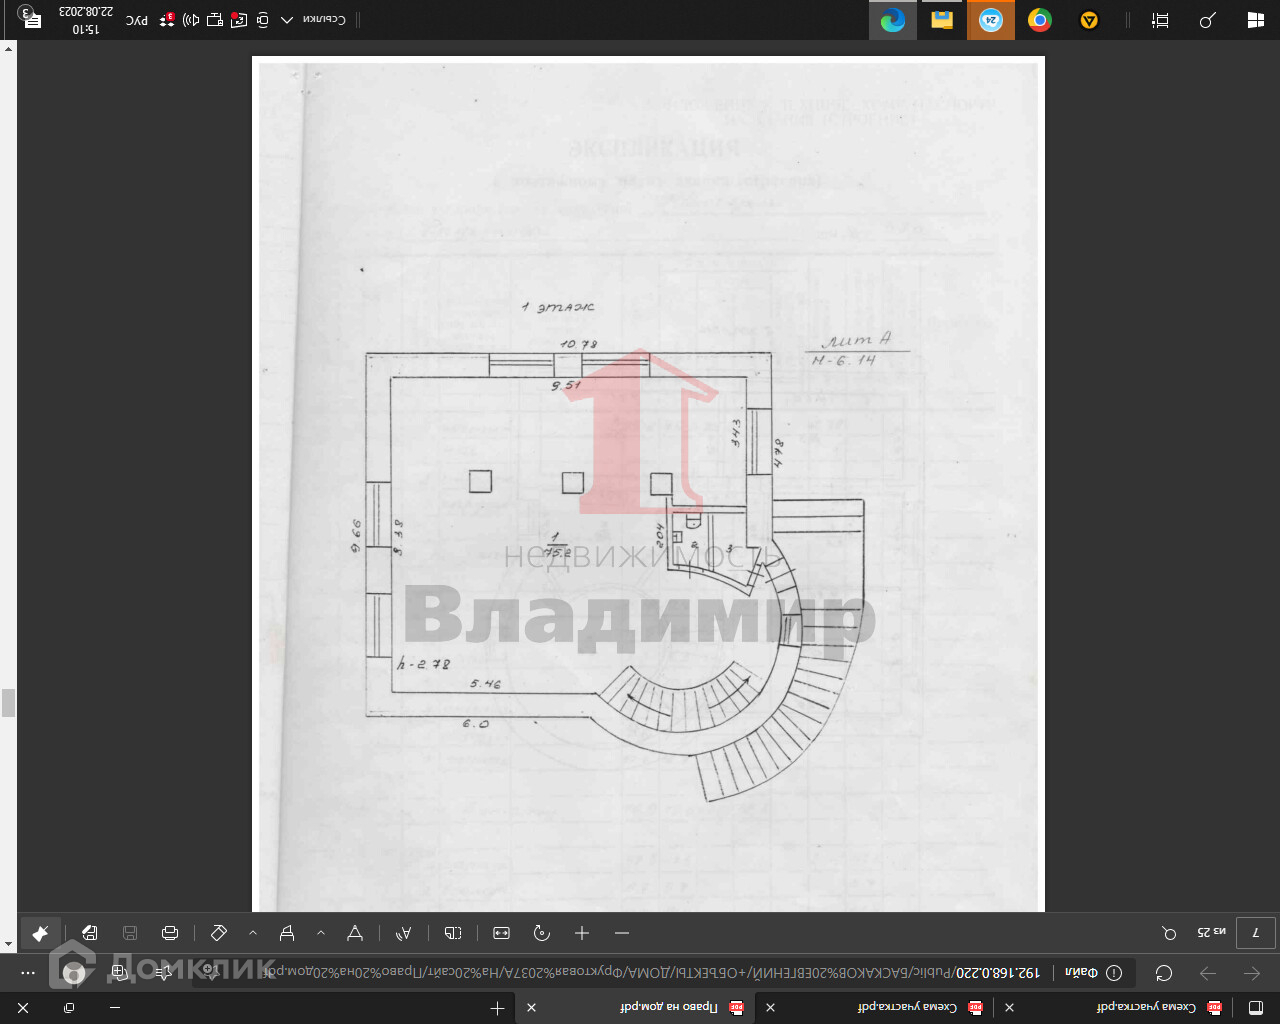Open a new browser tab

coord(497,1008)
